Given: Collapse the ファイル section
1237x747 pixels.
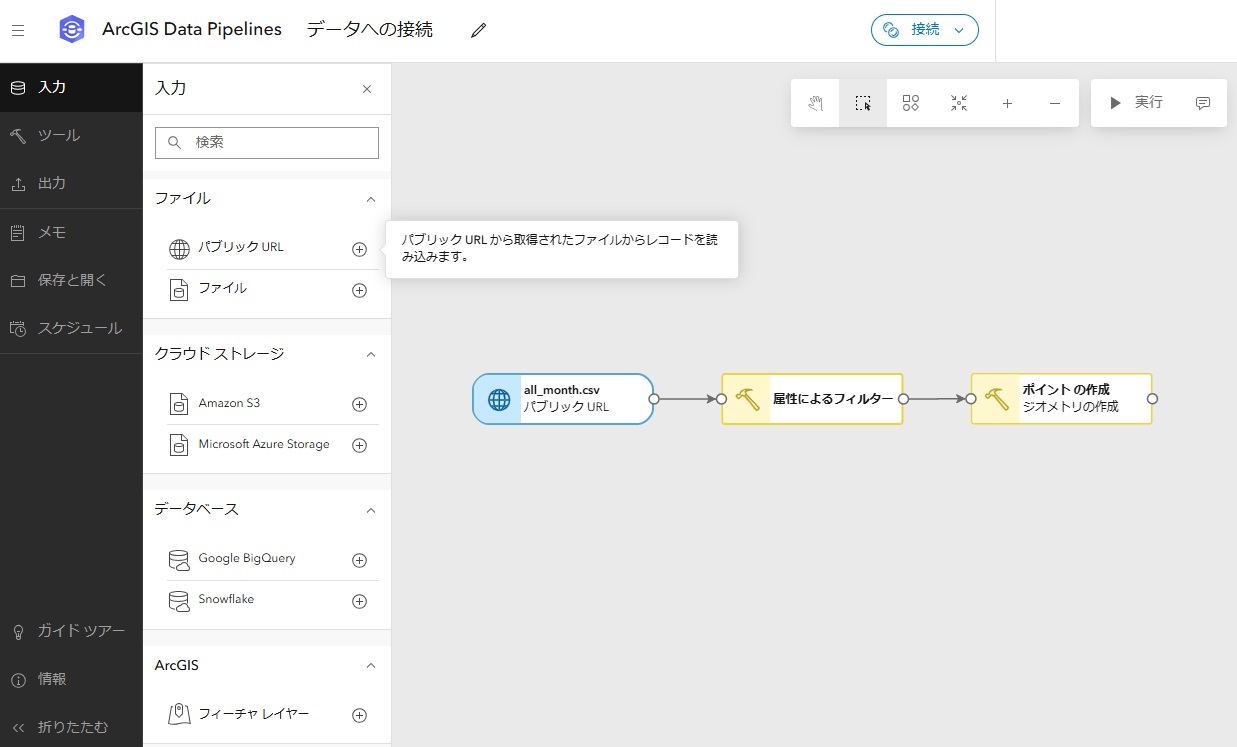Looking at the screenshot, I should [370, 198].
